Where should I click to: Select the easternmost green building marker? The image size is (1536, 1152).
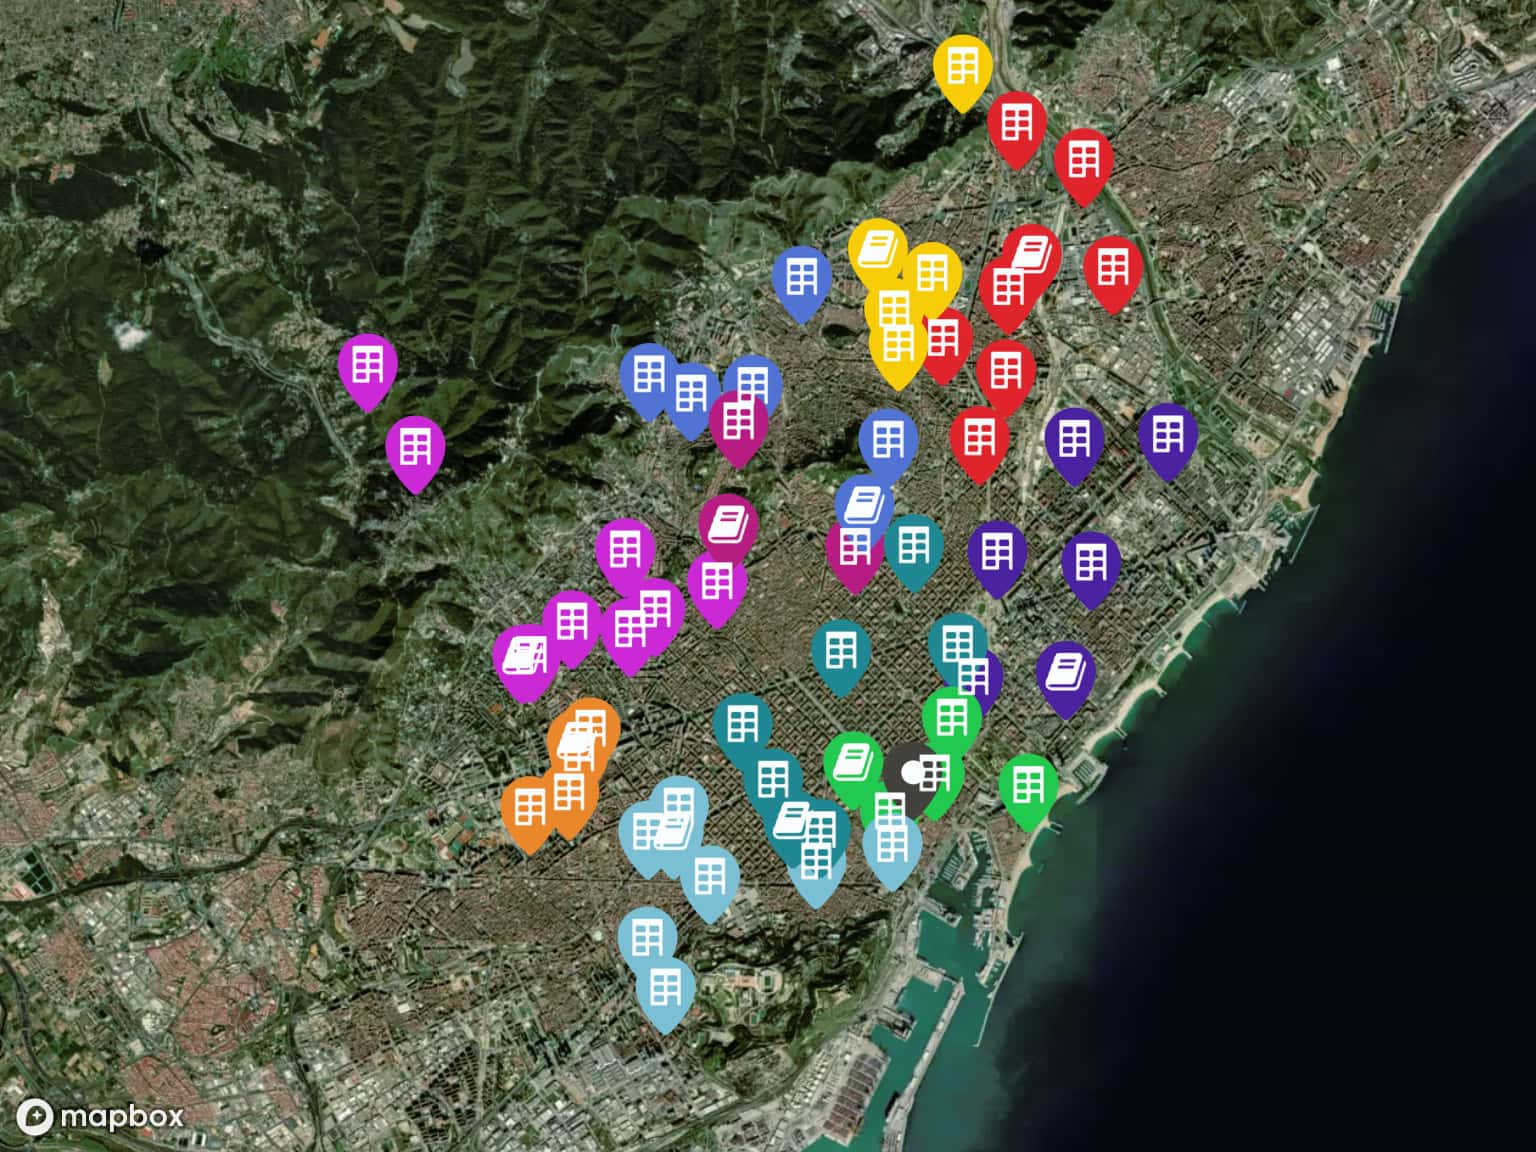(1028, 786)
